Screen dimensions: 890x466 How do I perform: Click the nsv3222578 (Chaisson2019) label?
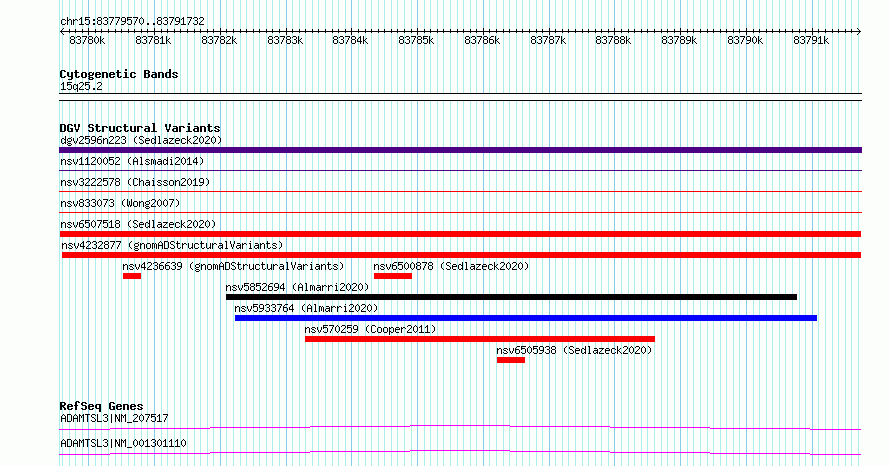(x=135, y=182)
